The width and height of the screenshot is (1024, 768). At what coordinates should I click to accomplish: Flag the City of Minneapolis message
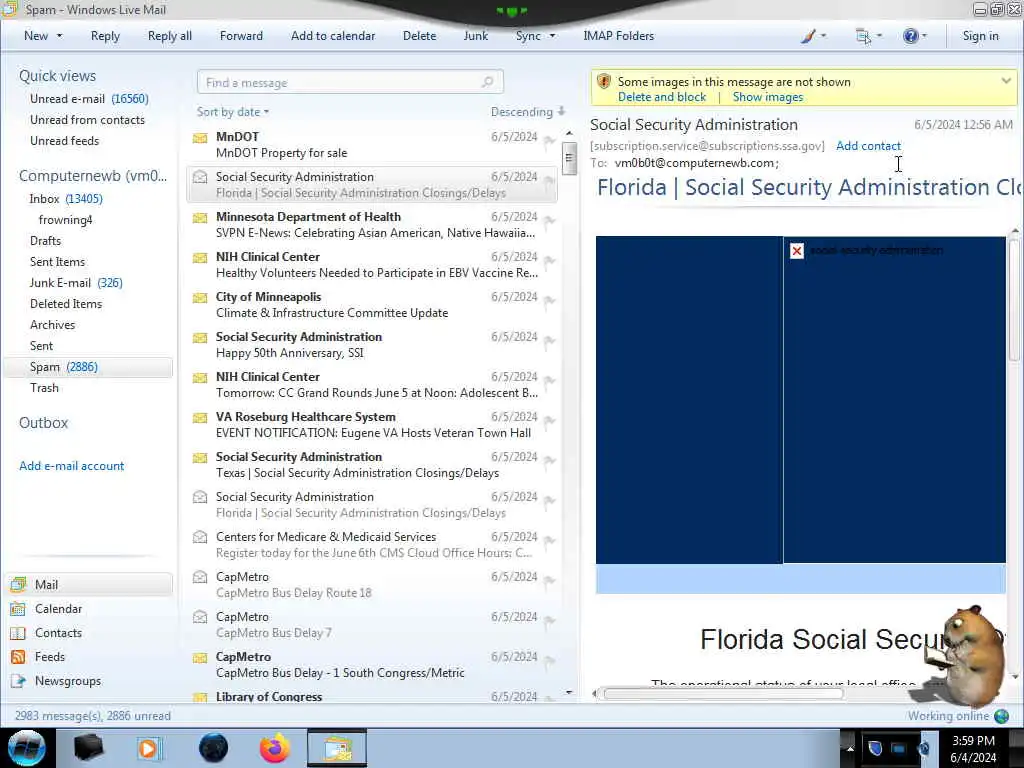coord(550,300)
